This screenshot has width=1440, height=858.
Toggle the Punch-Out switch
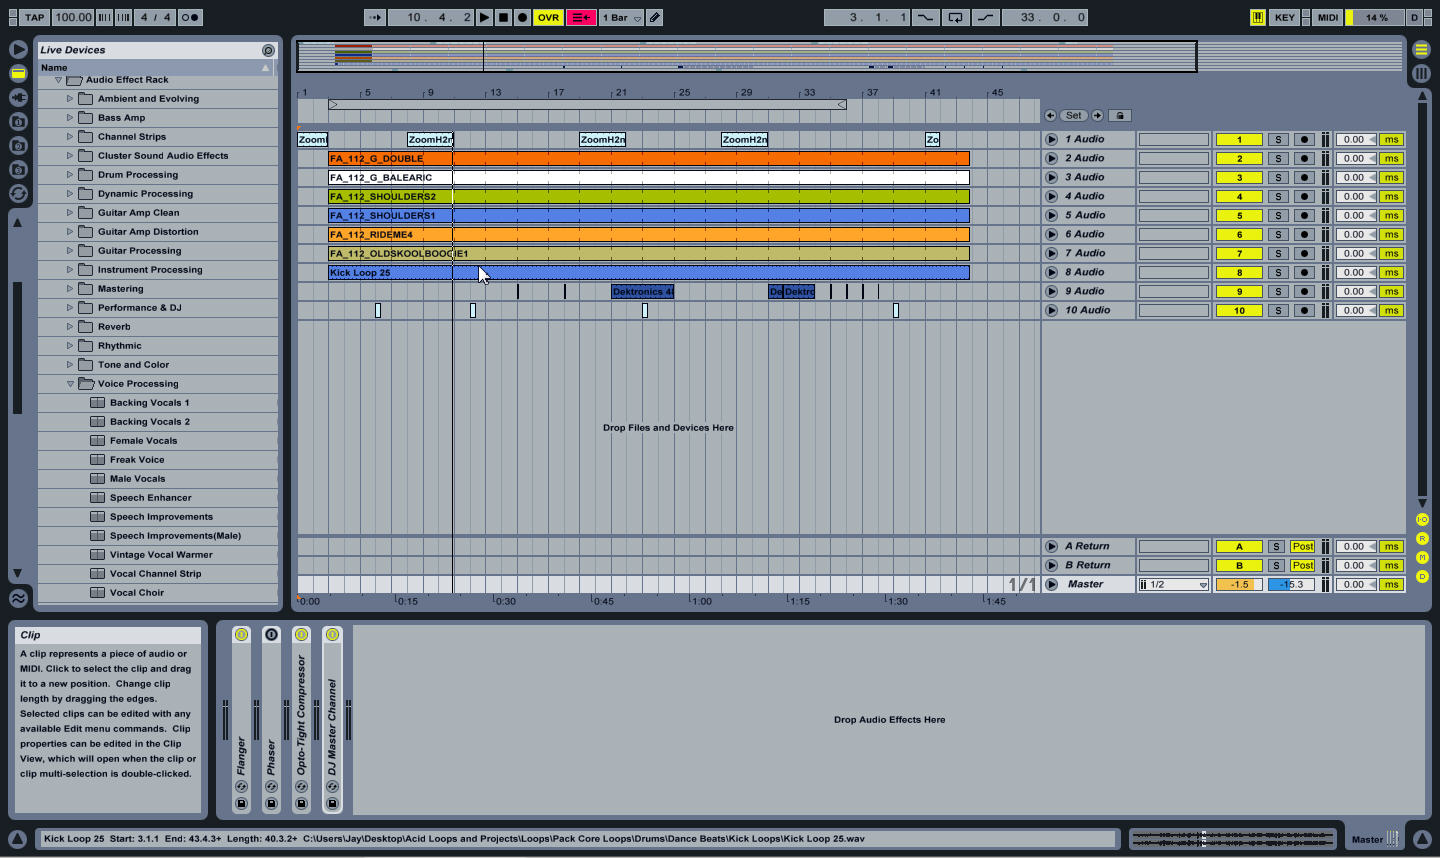tap(986, 17)
